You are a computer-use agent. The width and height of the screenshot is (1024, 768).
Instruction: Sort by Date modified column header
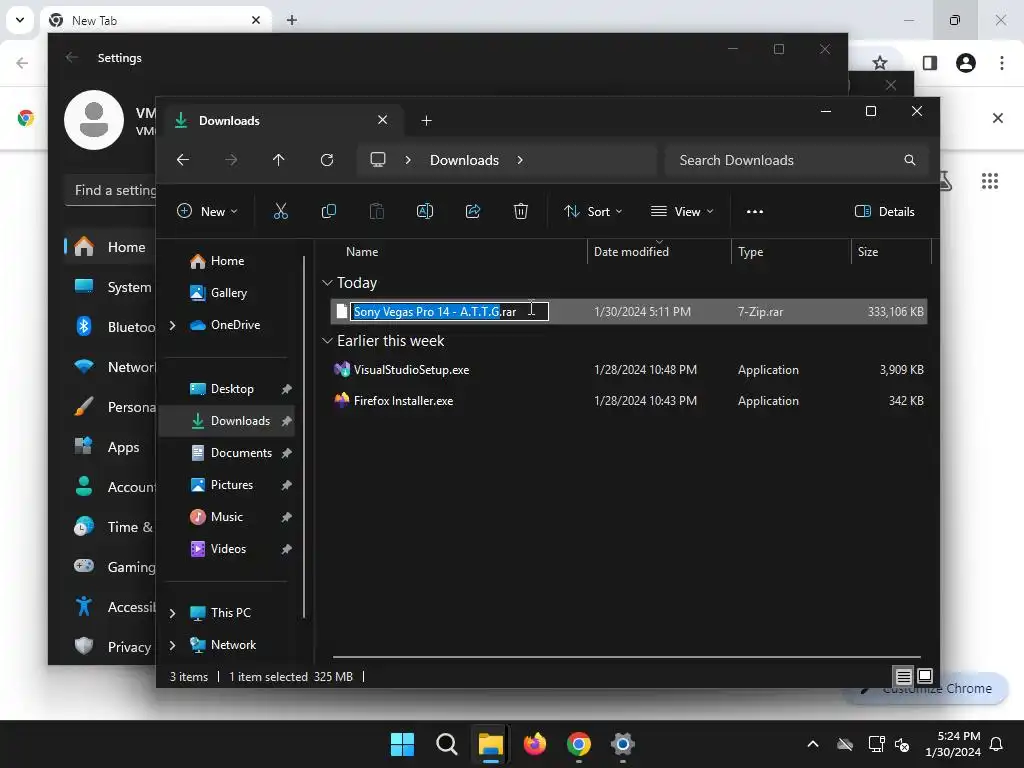point(659,251)
